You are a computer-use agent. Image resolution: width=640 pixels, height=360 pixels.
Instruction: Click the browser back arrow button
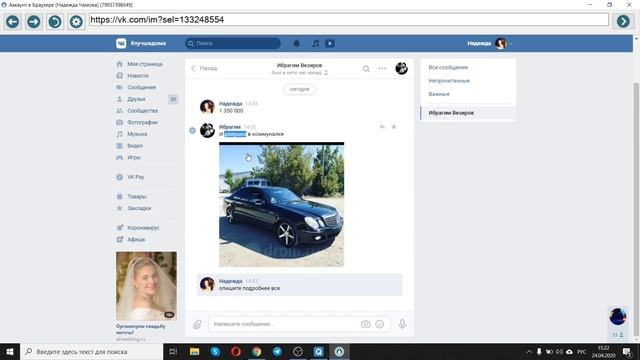[13, 21]
